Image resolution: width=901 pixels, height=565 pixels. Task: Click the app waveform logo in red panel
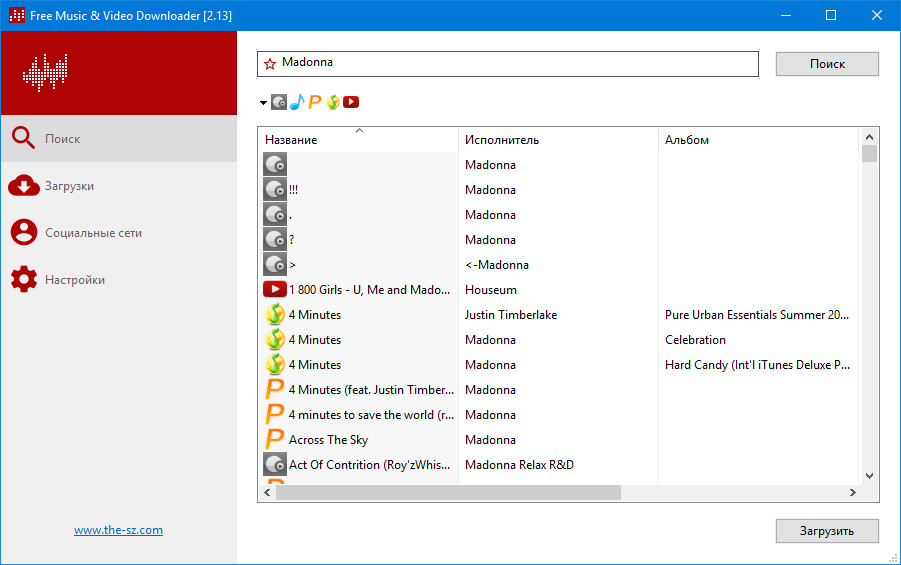45,72
